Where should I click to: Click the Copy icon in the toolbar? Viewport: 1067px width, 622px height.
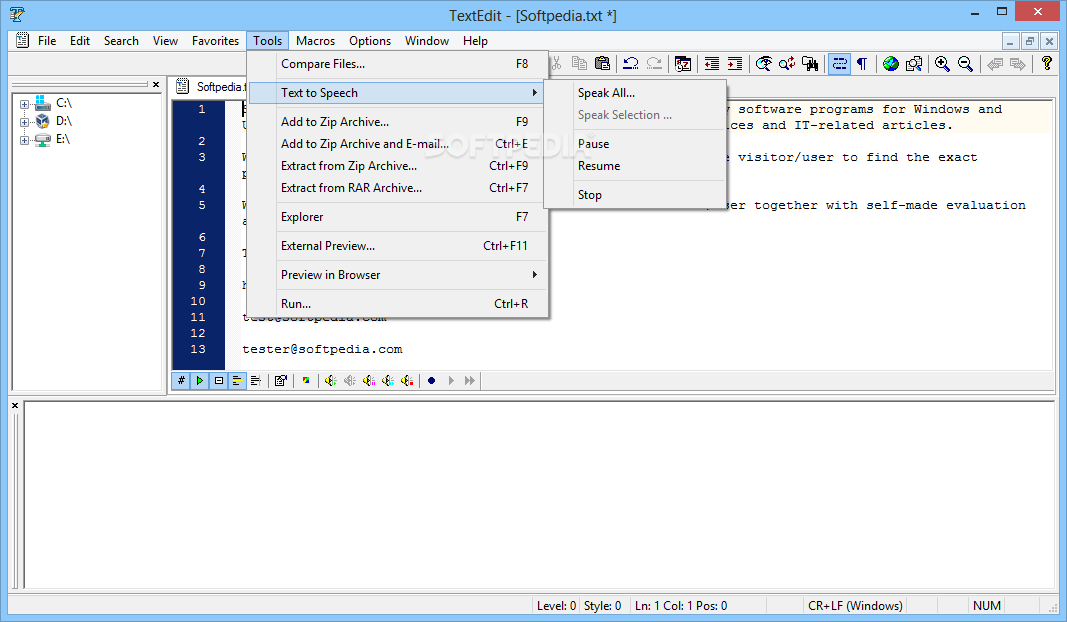579,63
